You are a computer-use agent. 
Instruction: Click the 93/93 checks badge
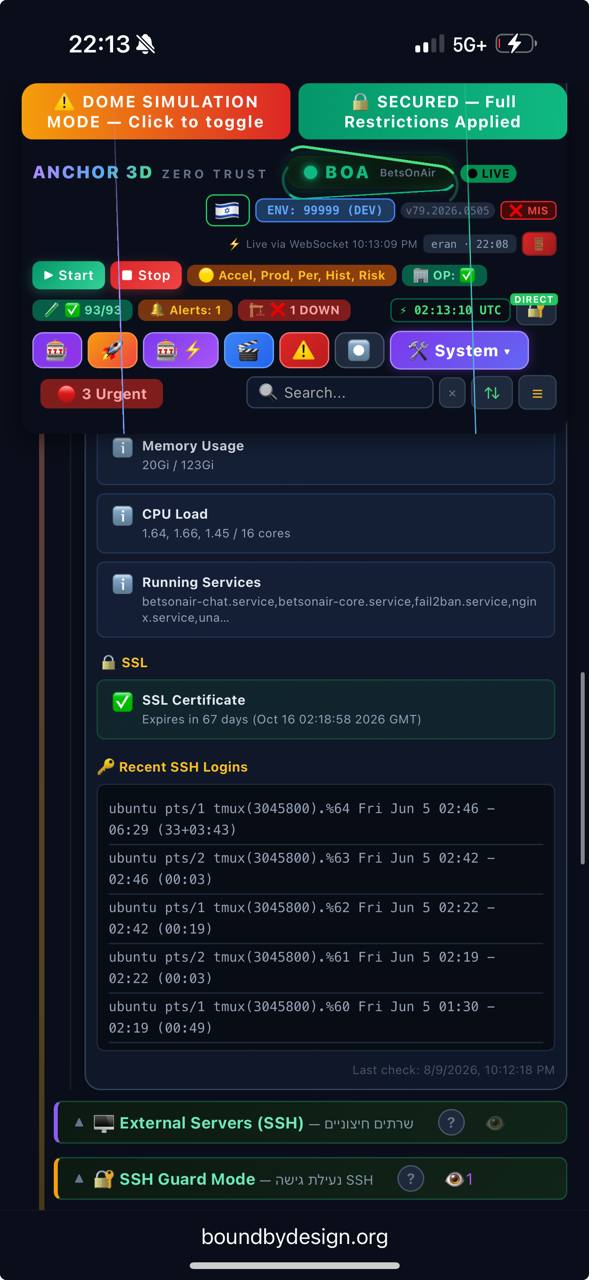pyautogui.click(x=82, y=310)
